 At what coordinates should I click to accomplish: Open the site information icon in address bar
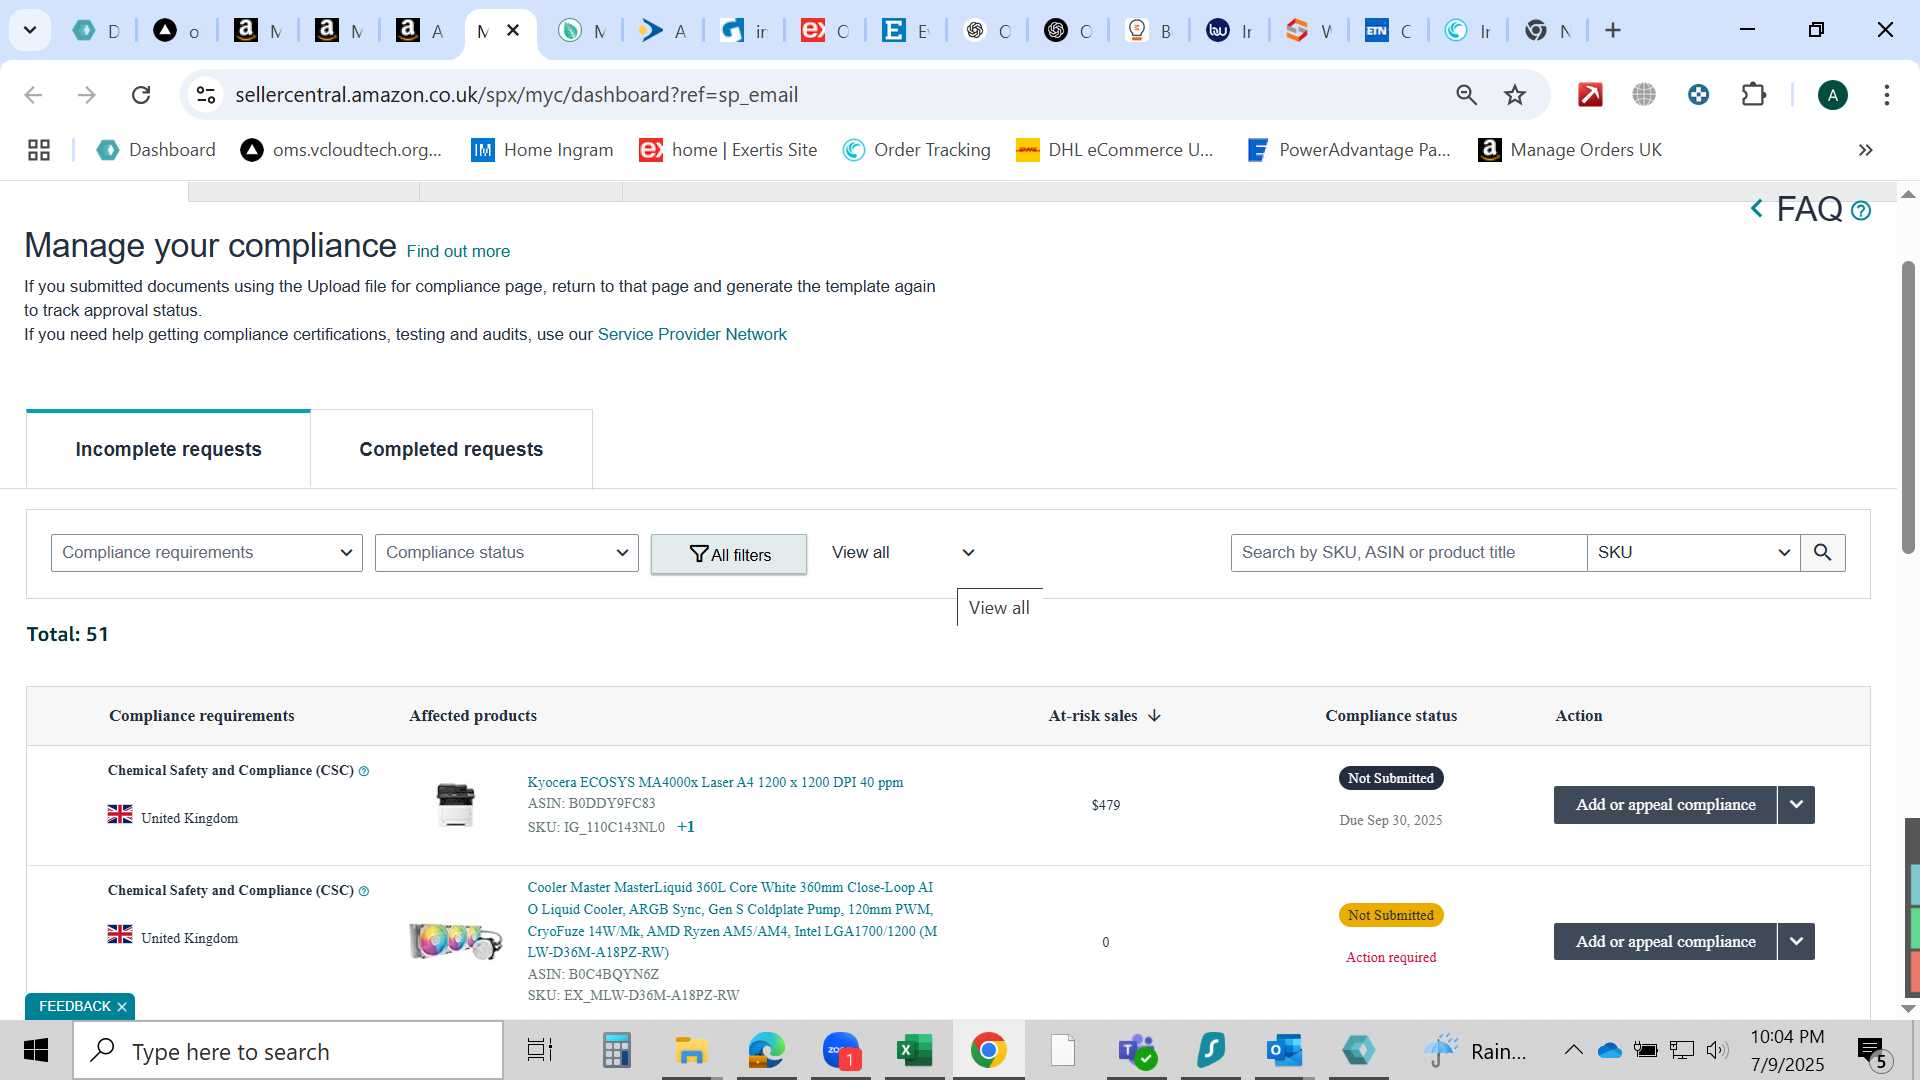click(x=206, y=95)
